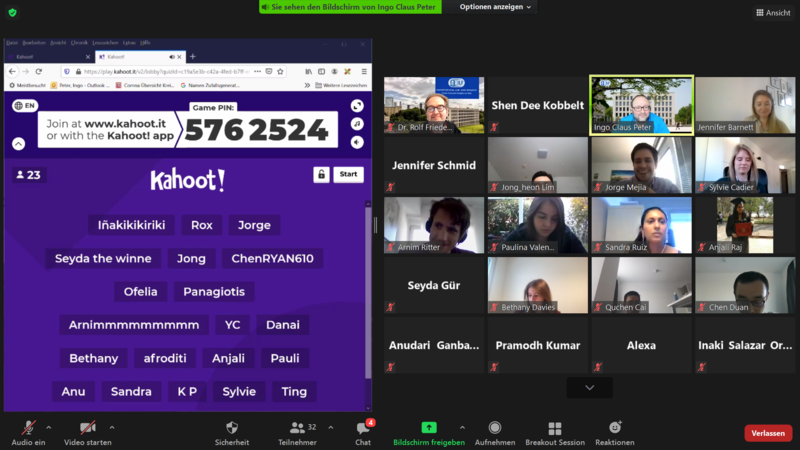This screenshot has width=800, height=450.
Task: Click the Firefox forward arrow
Action: pos(26,71)
